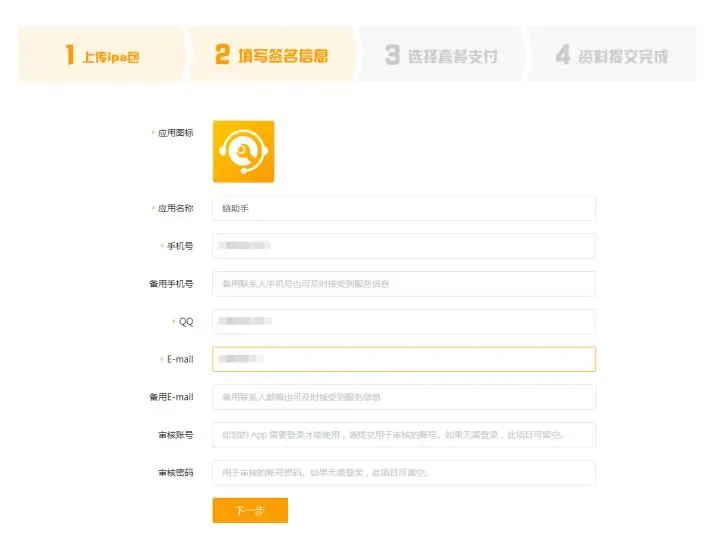Click the orange app icon thumbnail

[243, 151]
